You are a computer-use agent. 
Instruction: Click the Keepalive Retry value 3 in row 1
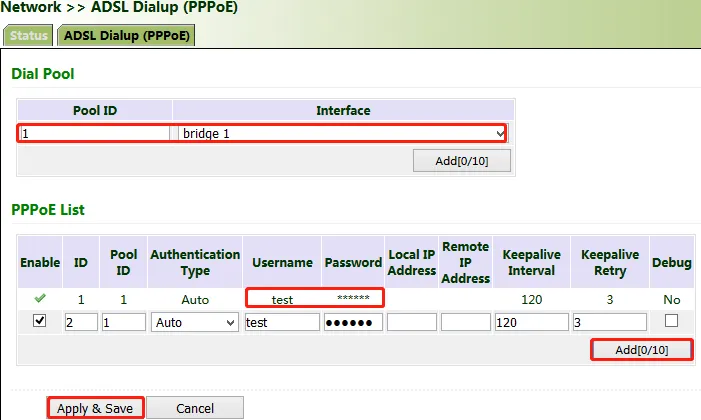click(610, 299)
